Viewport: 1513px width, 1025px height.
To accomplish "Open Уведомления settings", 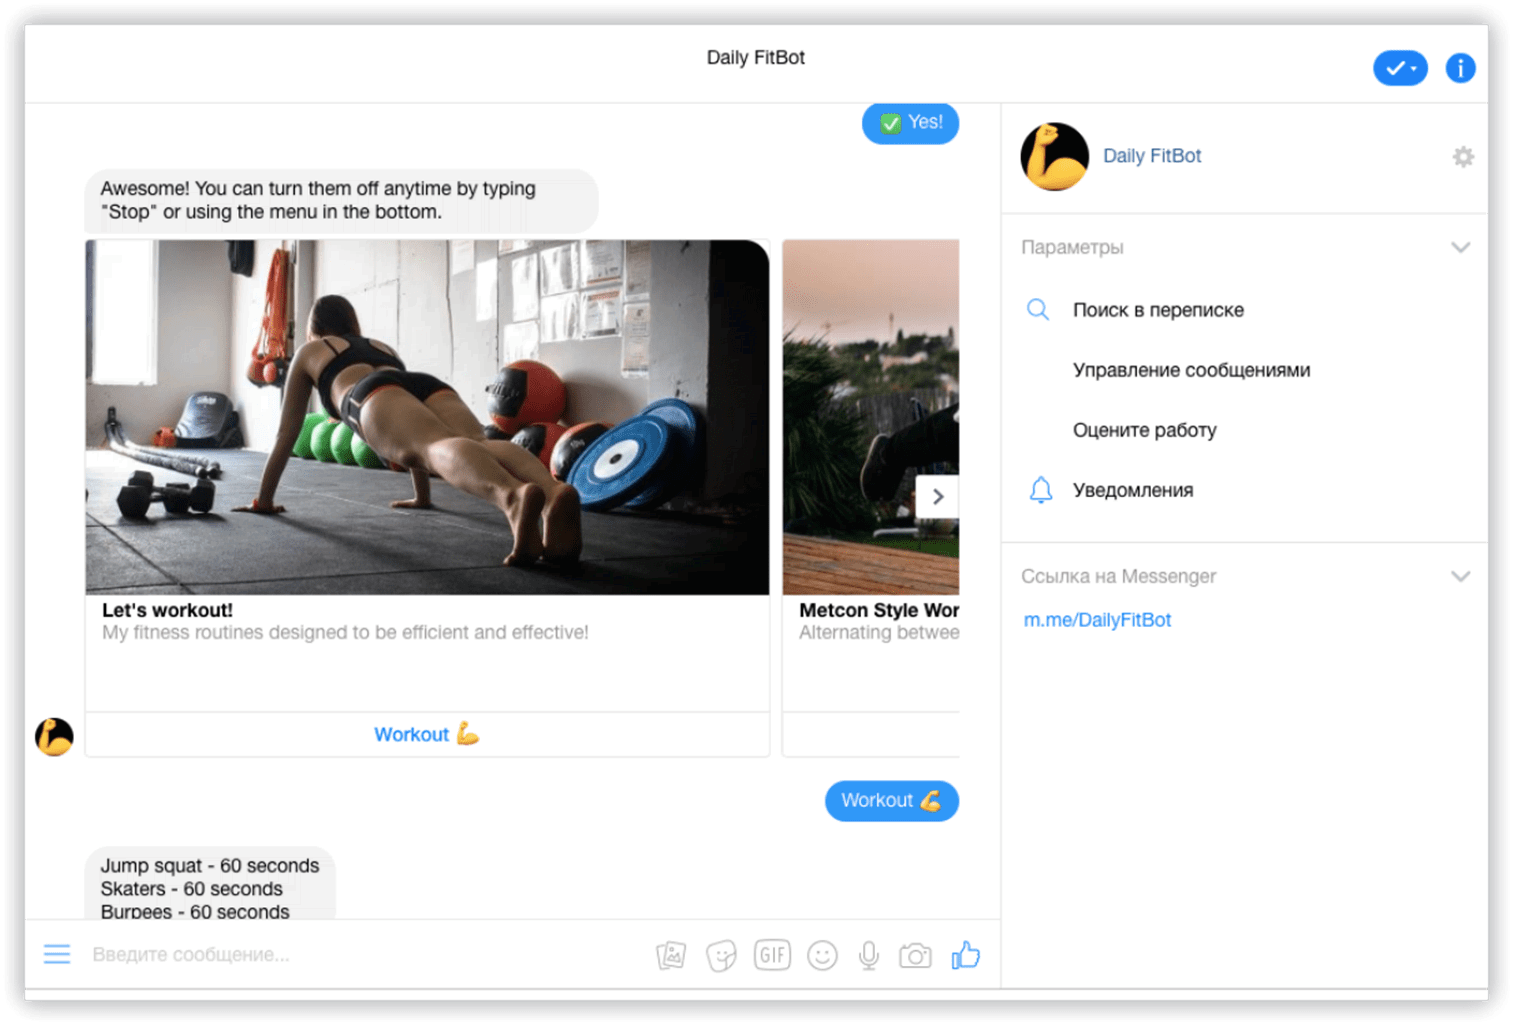I will click(1133, 490).
